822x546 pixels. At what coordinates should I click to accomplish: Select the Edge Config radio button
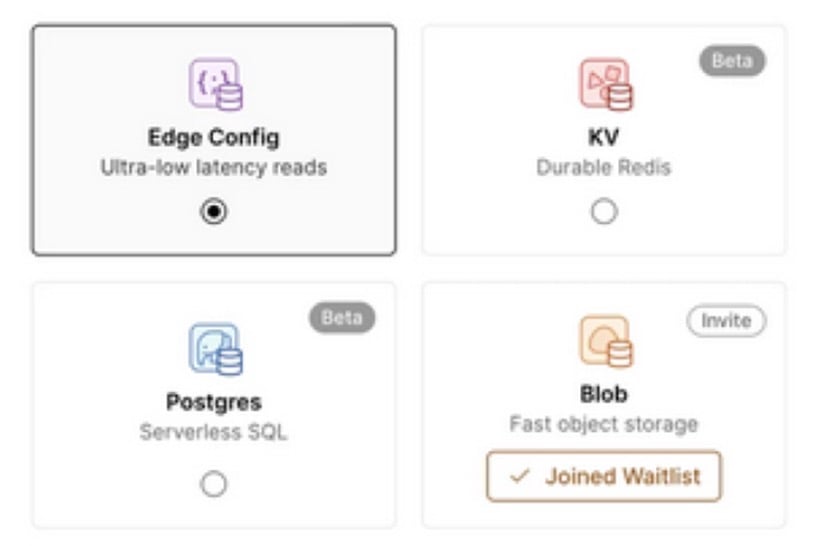pyautogui.click(x=214, y=212)
